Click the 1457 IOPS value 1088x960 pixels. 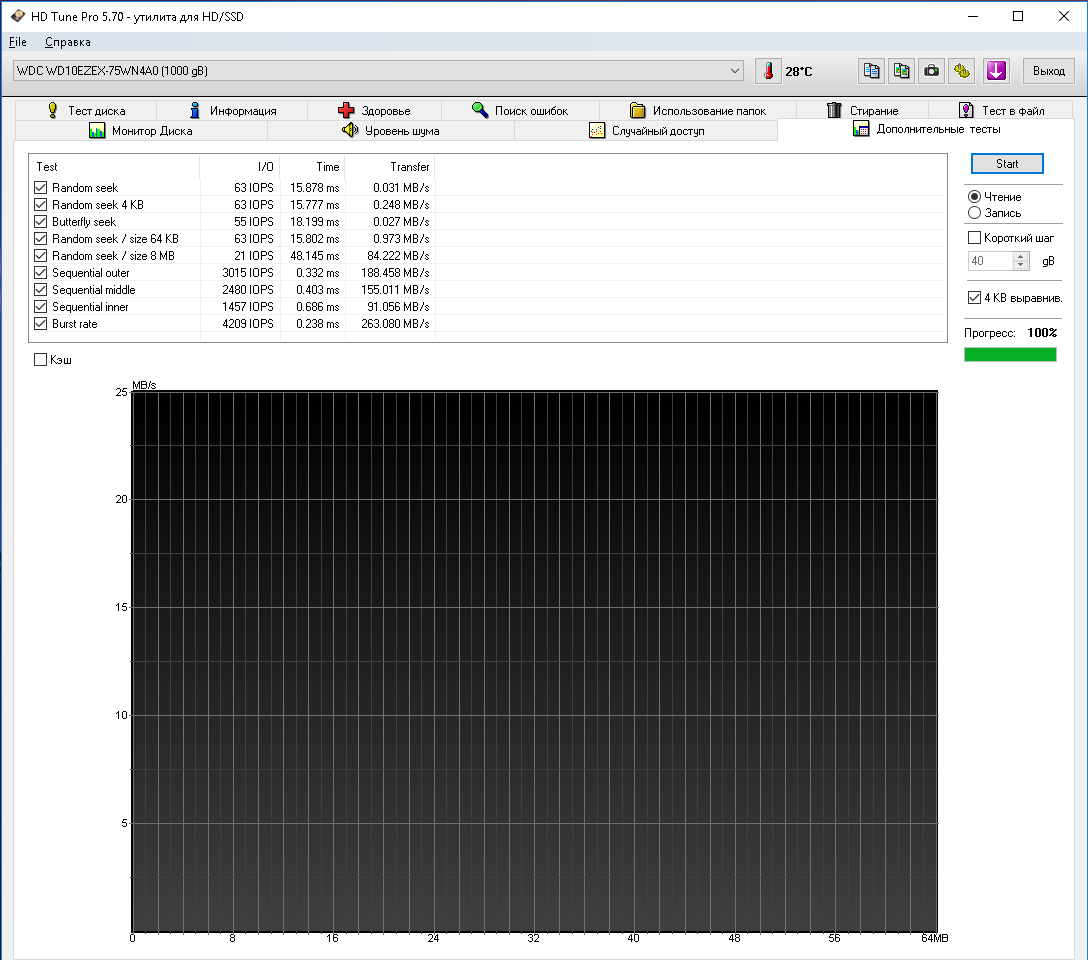click(x=248, y=307)
